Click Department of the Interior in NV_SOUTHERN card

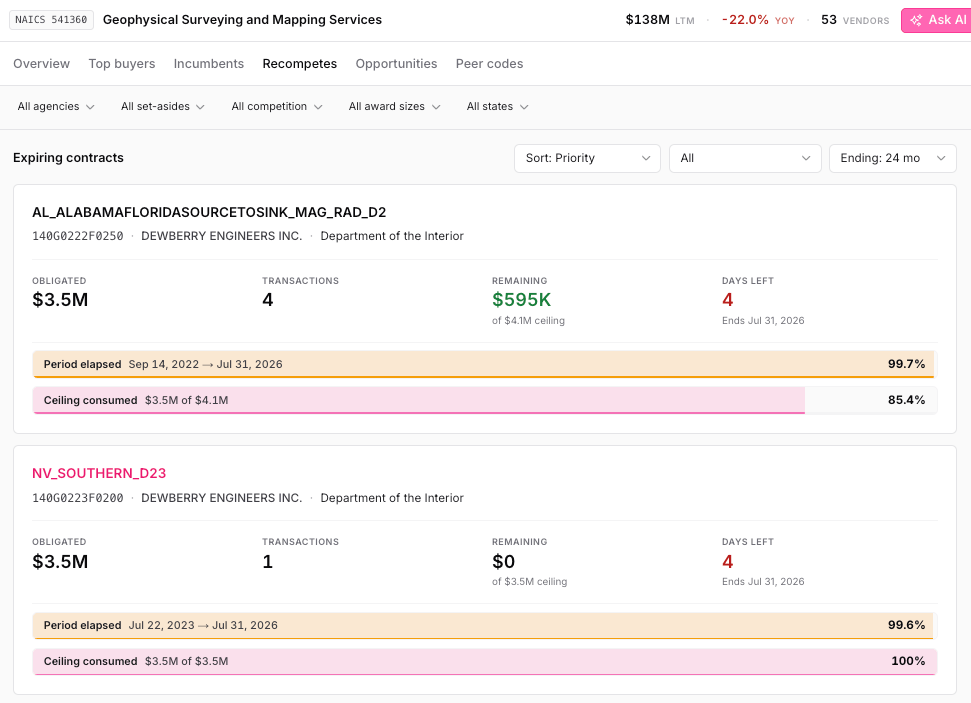tap(392, 498)
